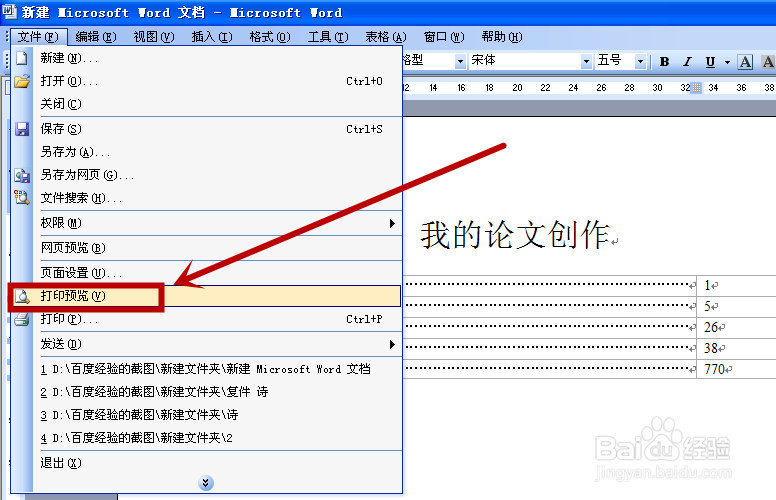This screenshot has height=500, width=776.
Task: Open recent file 4 ending in 2
Action: [206, 438]
